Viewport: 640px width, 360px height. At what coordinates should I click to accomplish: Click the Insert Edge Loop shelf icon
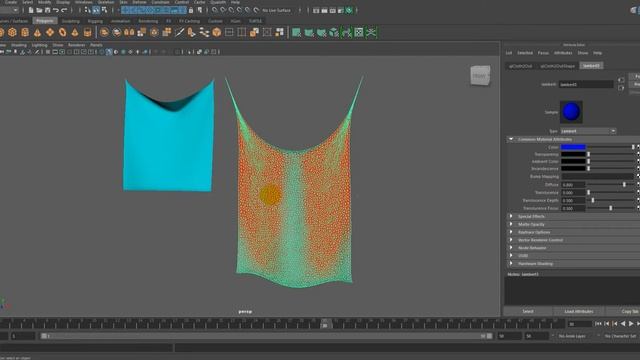(229, 32)
